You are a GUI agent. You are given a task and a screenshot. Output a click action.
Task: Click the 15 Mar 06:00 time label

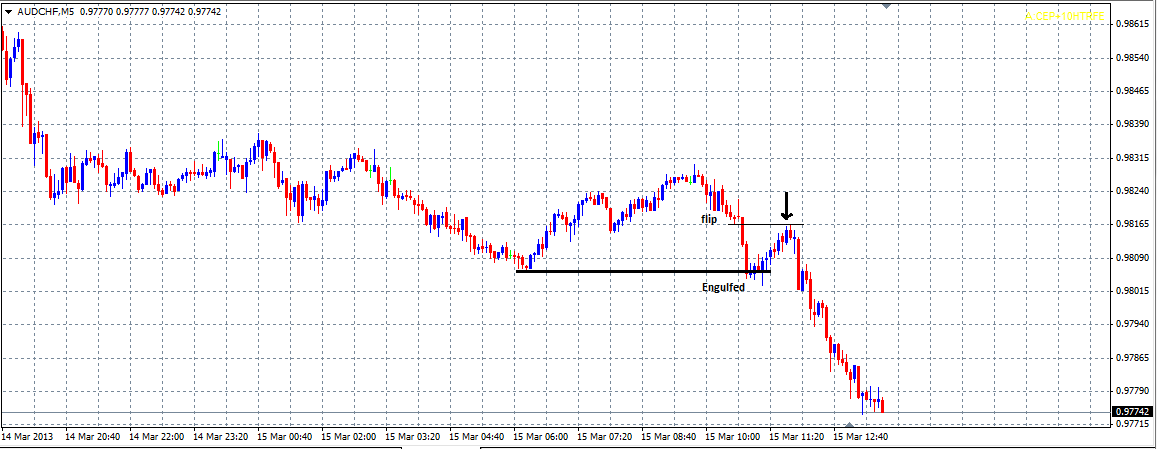[540, 437]
